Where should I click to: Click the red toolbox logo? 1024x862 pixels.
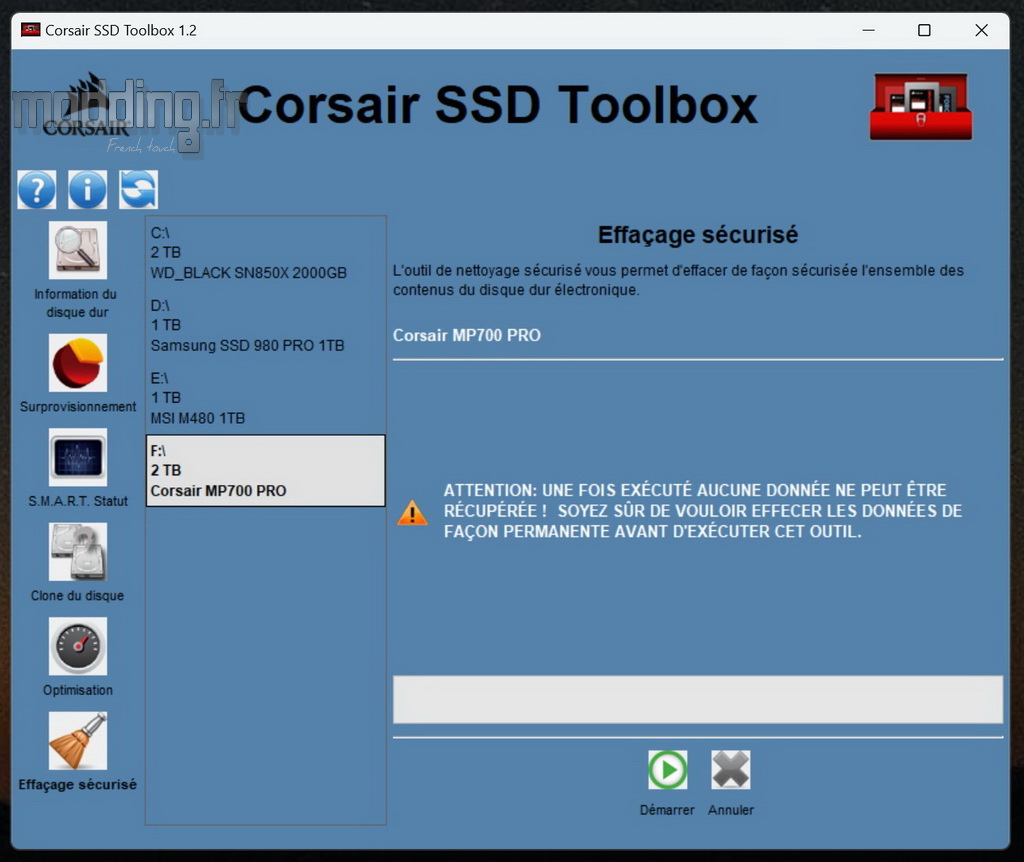pos(921,106)
